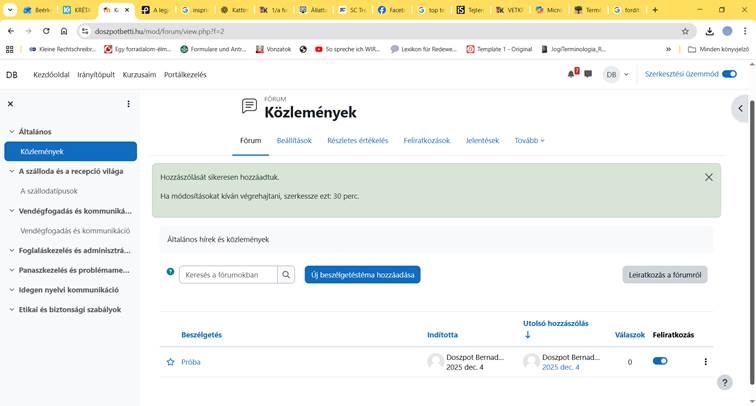Click the forum search magnifier button
The height and width of the screenshot is (406, 756).
pyautogui.click(x=286, y=275)
